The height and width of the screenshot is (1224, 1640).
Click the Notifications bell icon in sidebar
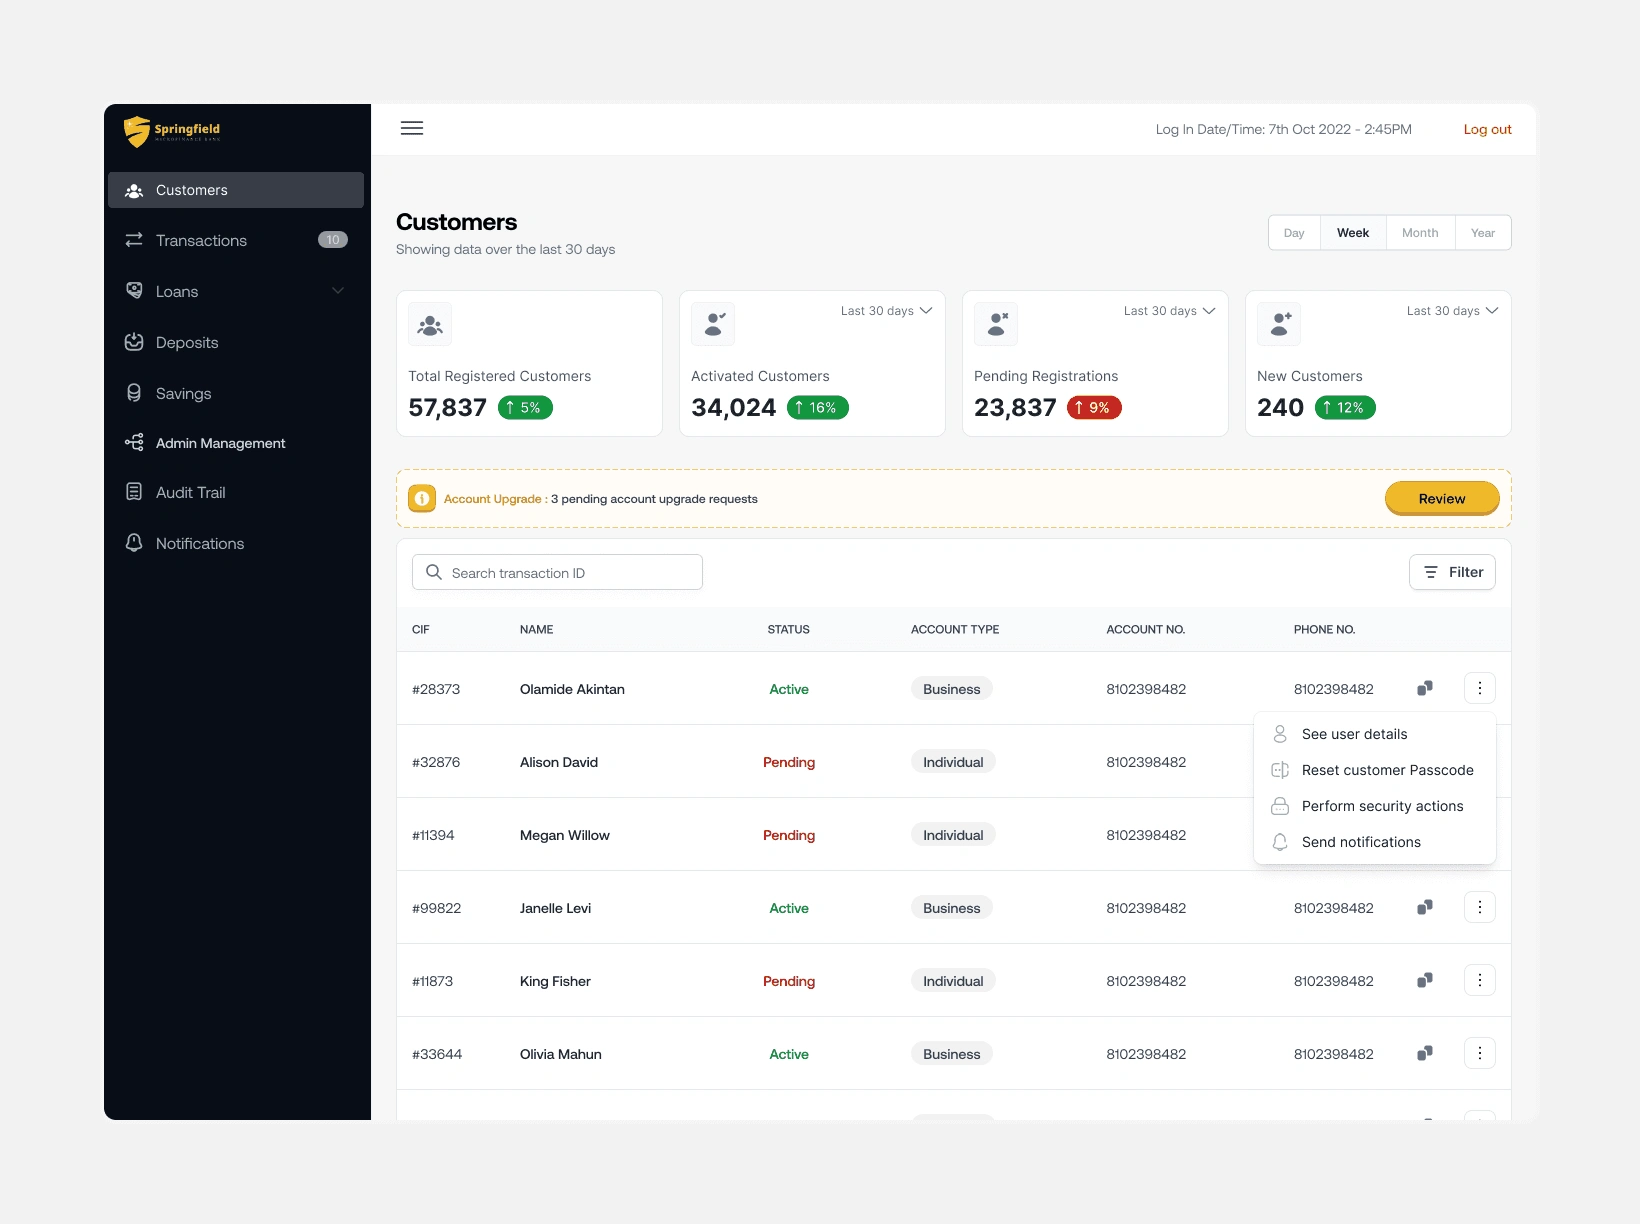[x=134, y=543]
